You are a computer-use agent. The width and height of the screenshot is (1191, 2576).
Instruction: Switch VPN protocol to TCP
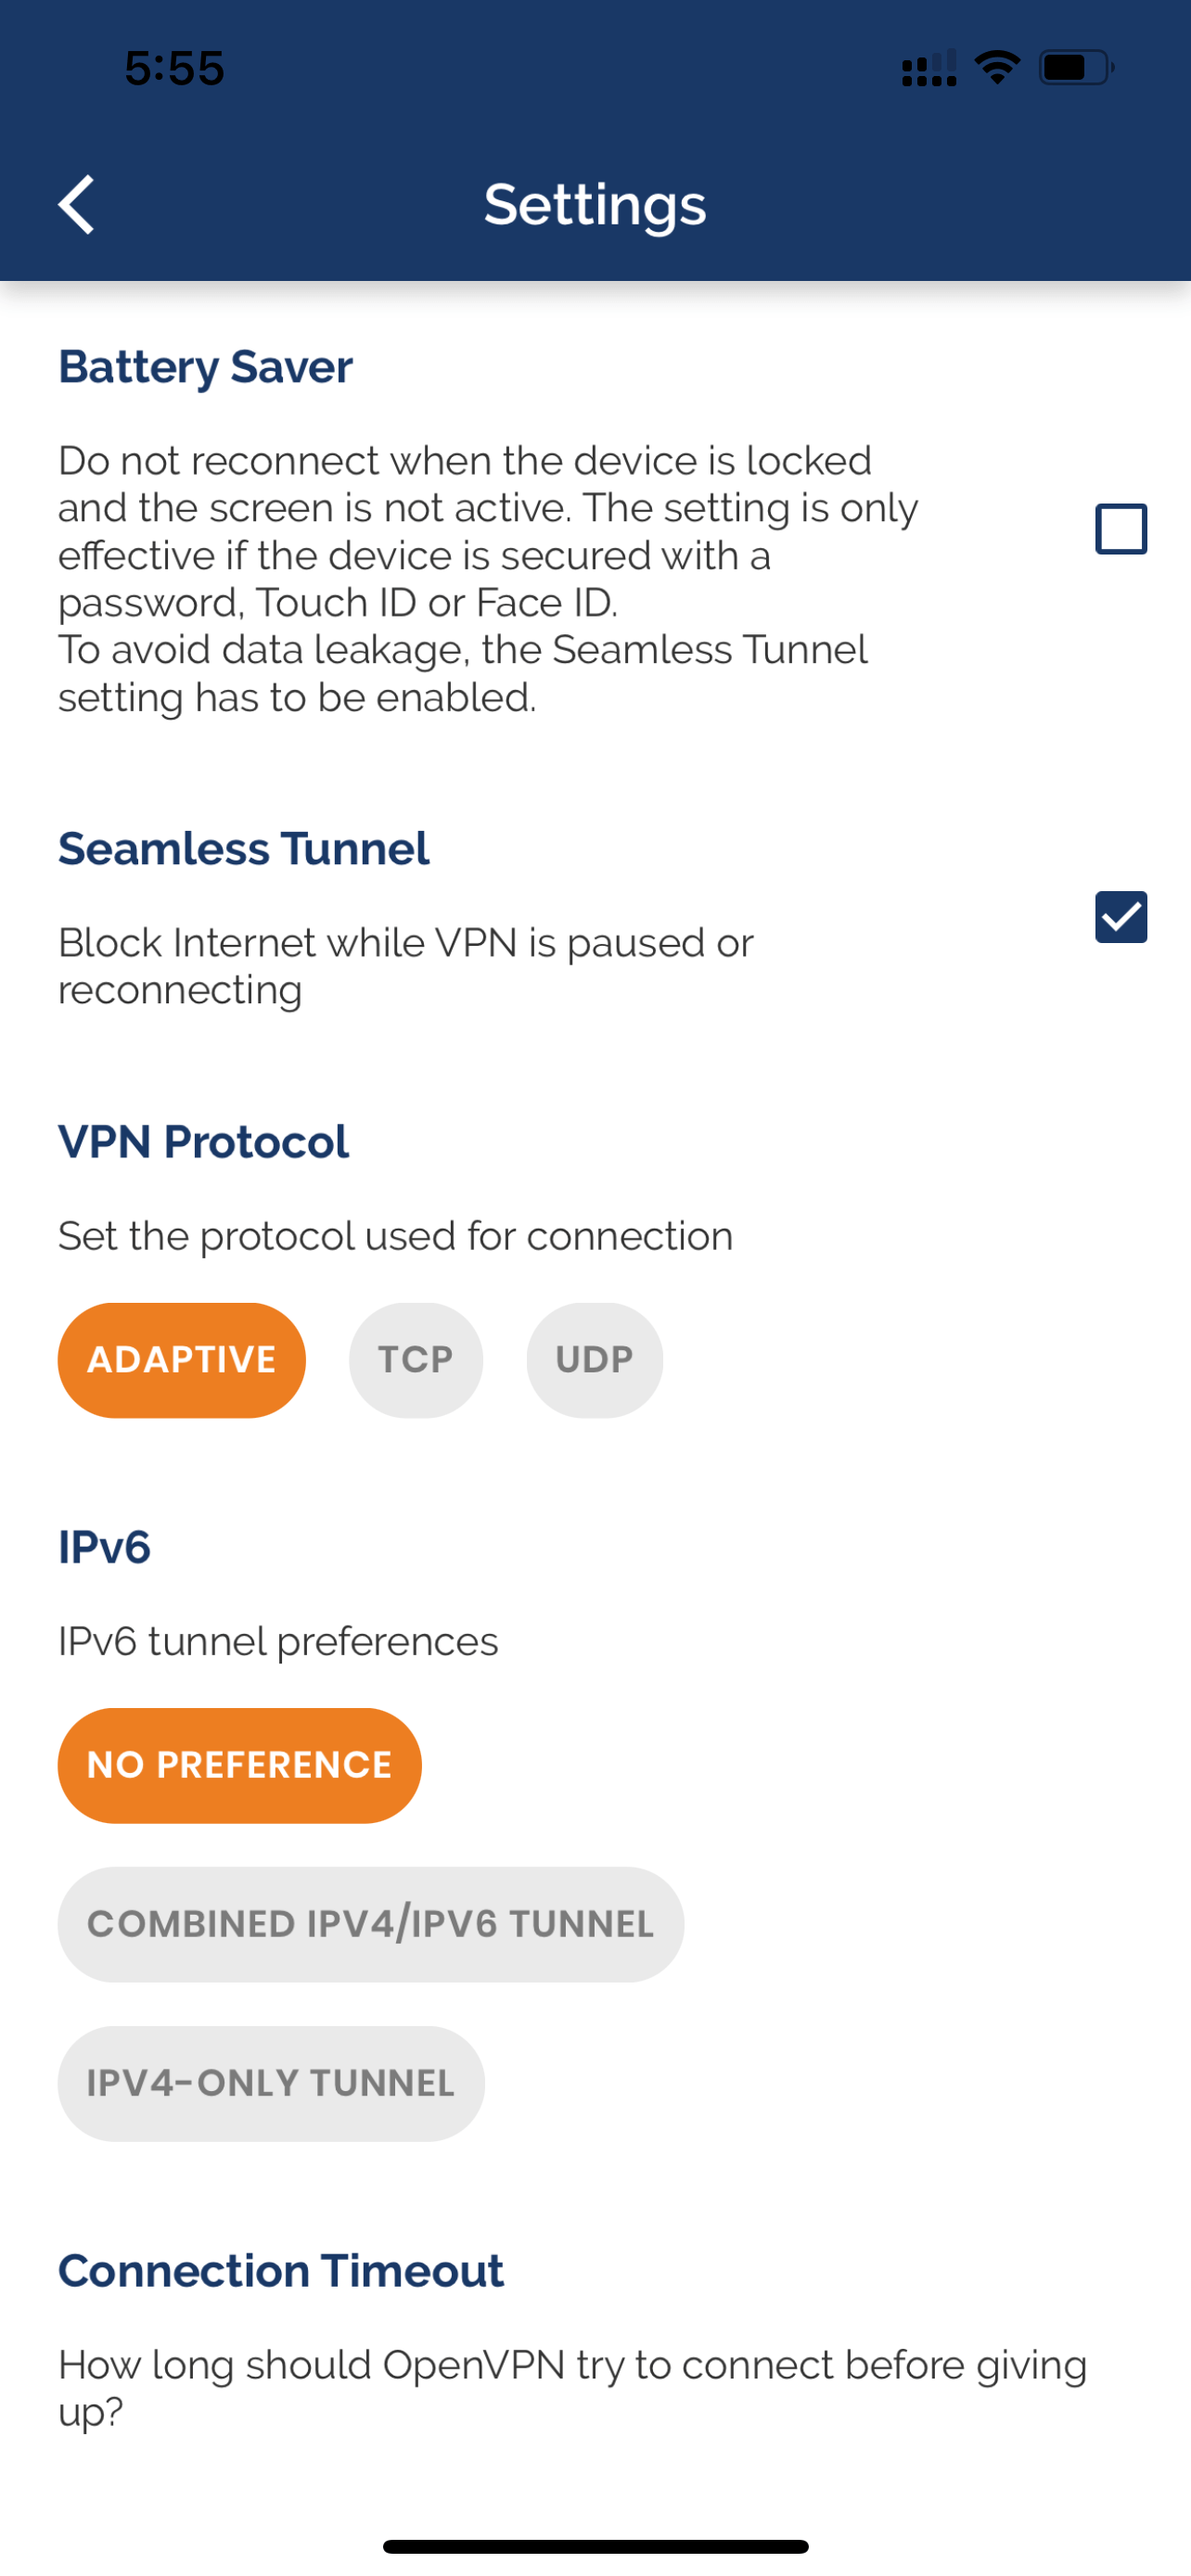[415, 1360]
